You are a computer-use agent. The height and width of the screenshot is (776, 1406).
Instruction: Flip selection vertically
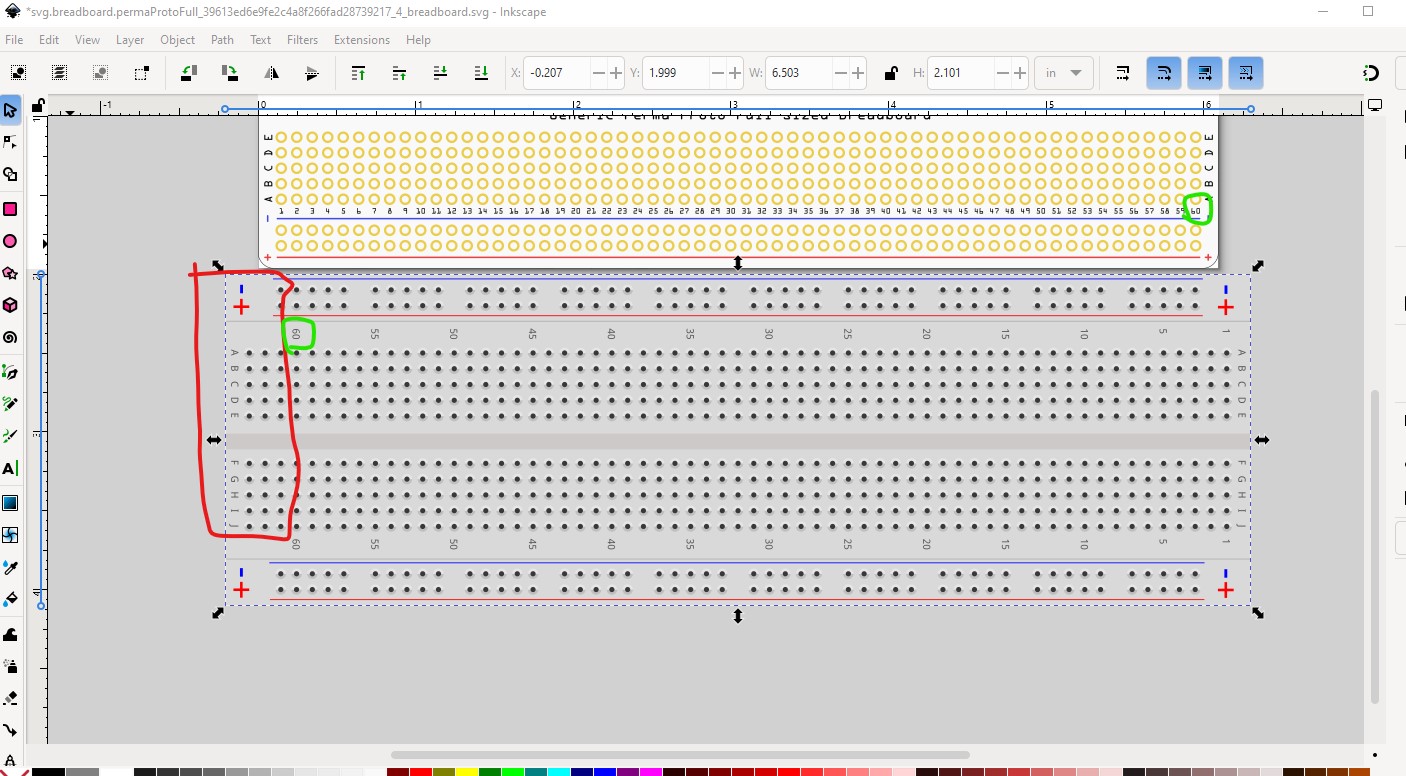(311, 73)
